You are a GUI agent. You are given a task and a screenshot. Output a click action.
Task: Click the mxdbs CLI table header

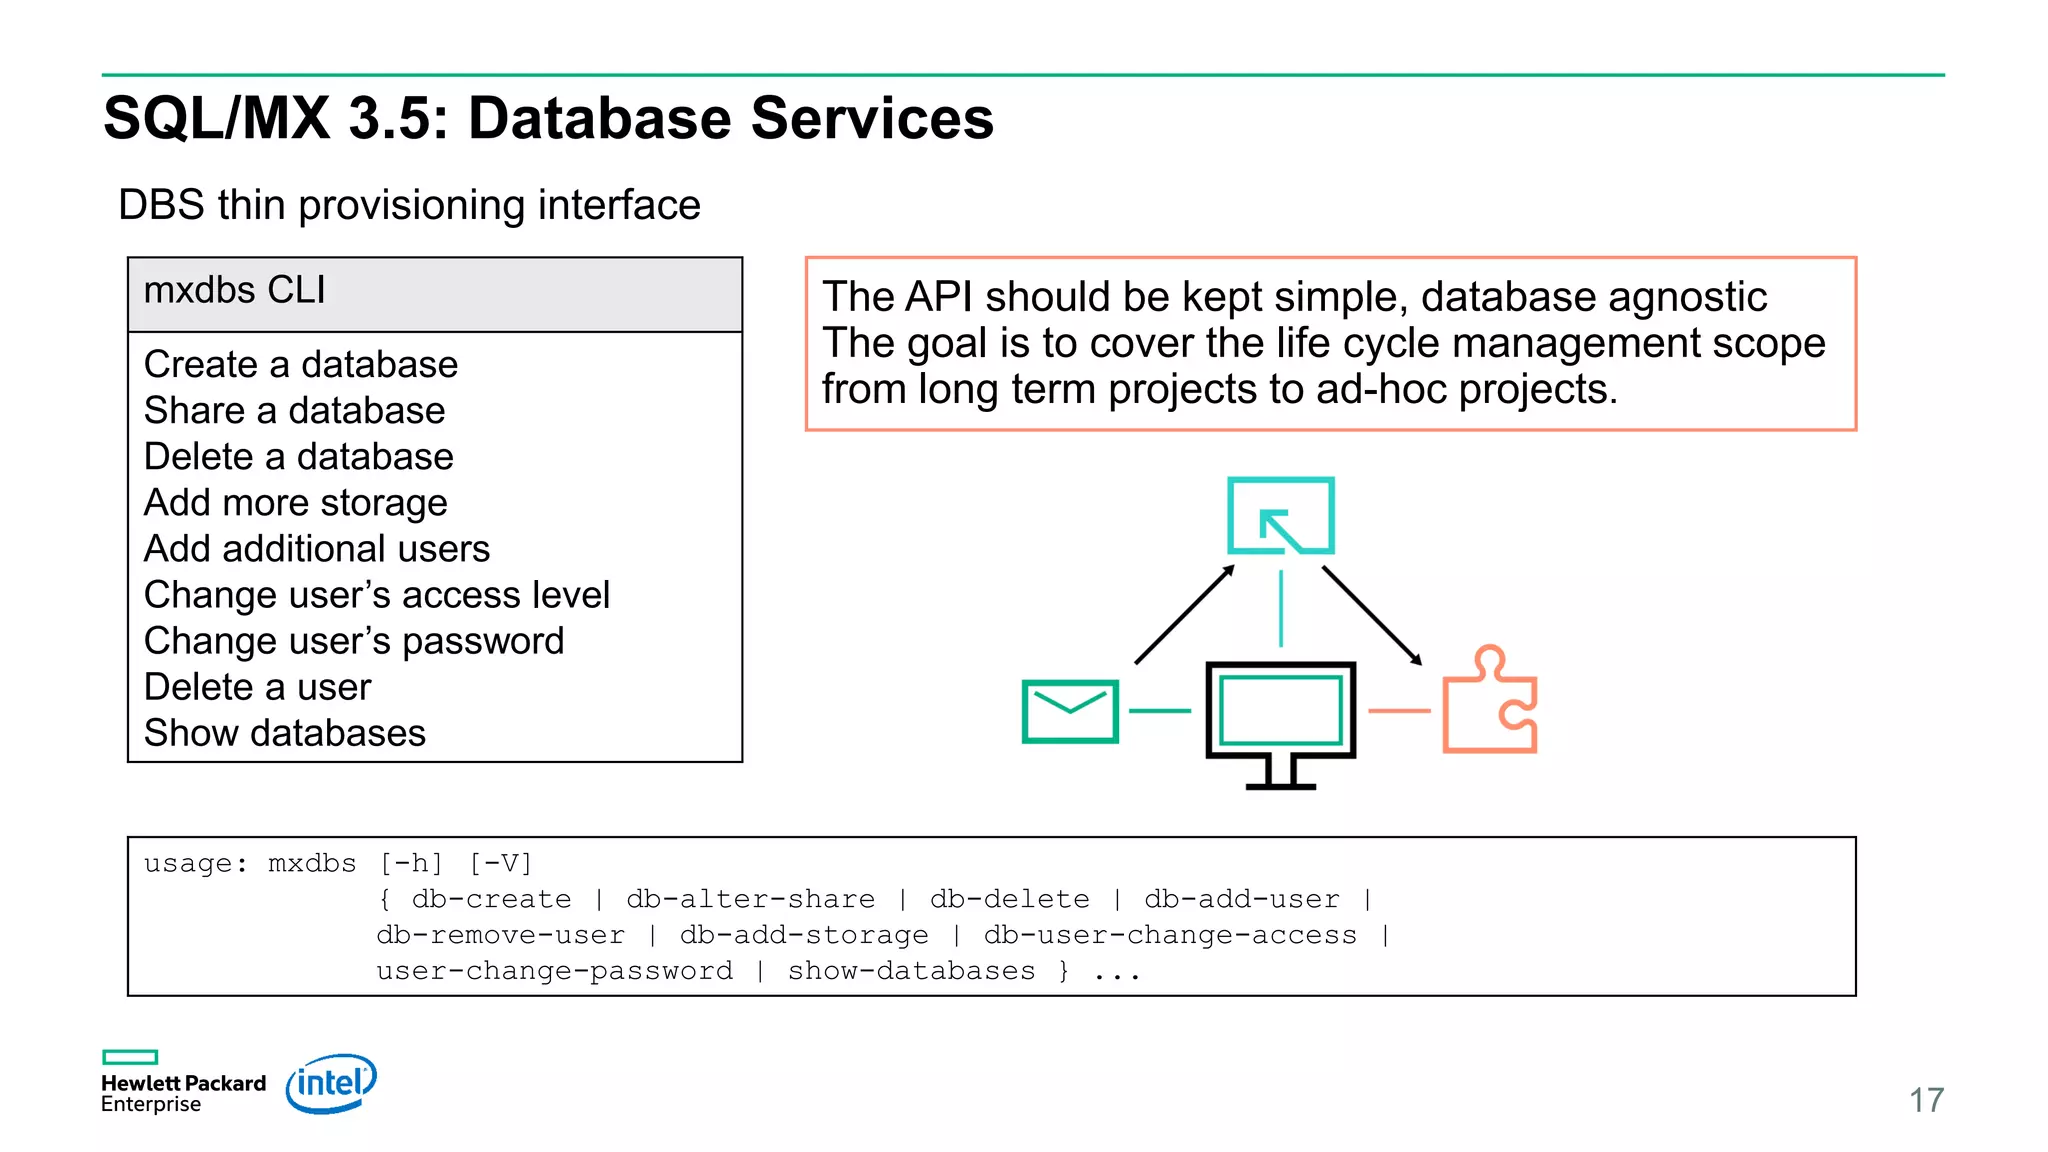coord(435,294)
